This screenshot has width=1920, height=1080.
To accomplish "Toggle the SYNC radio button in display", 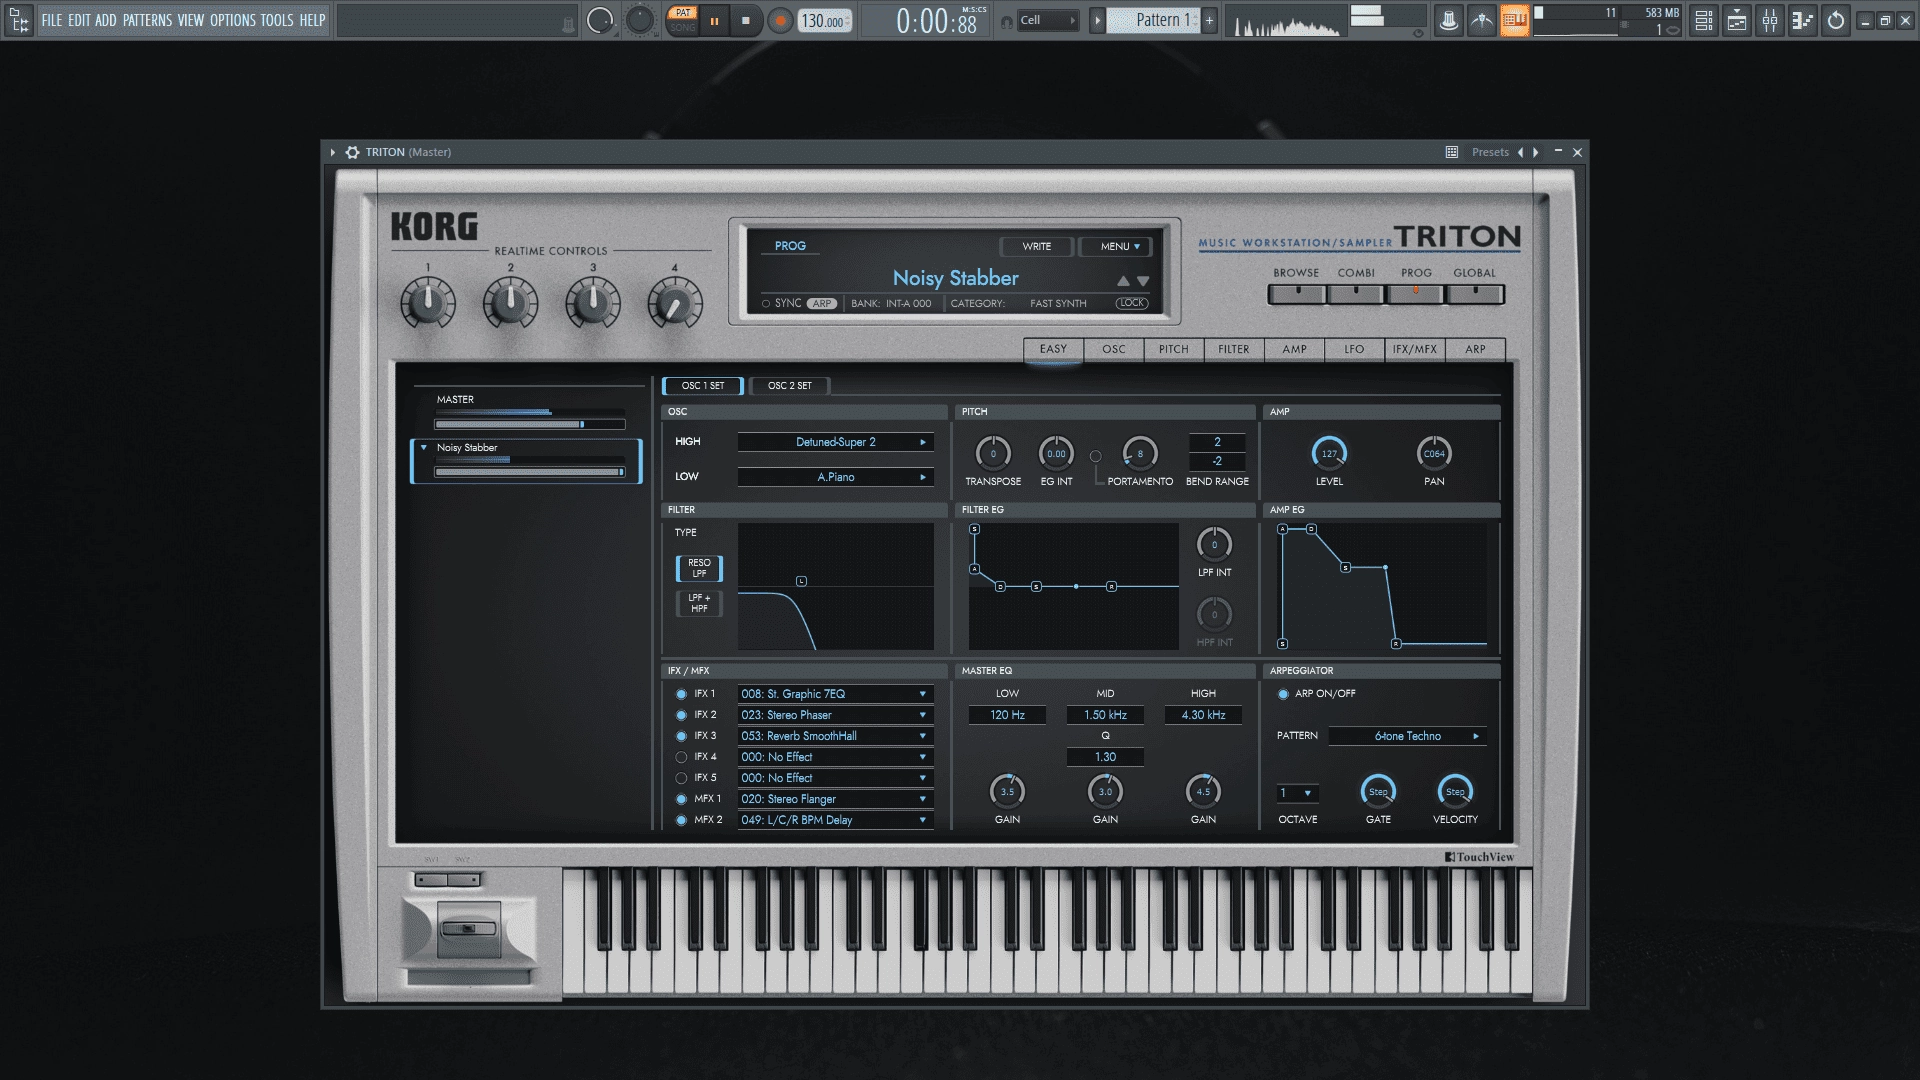I will pos(766,304).
